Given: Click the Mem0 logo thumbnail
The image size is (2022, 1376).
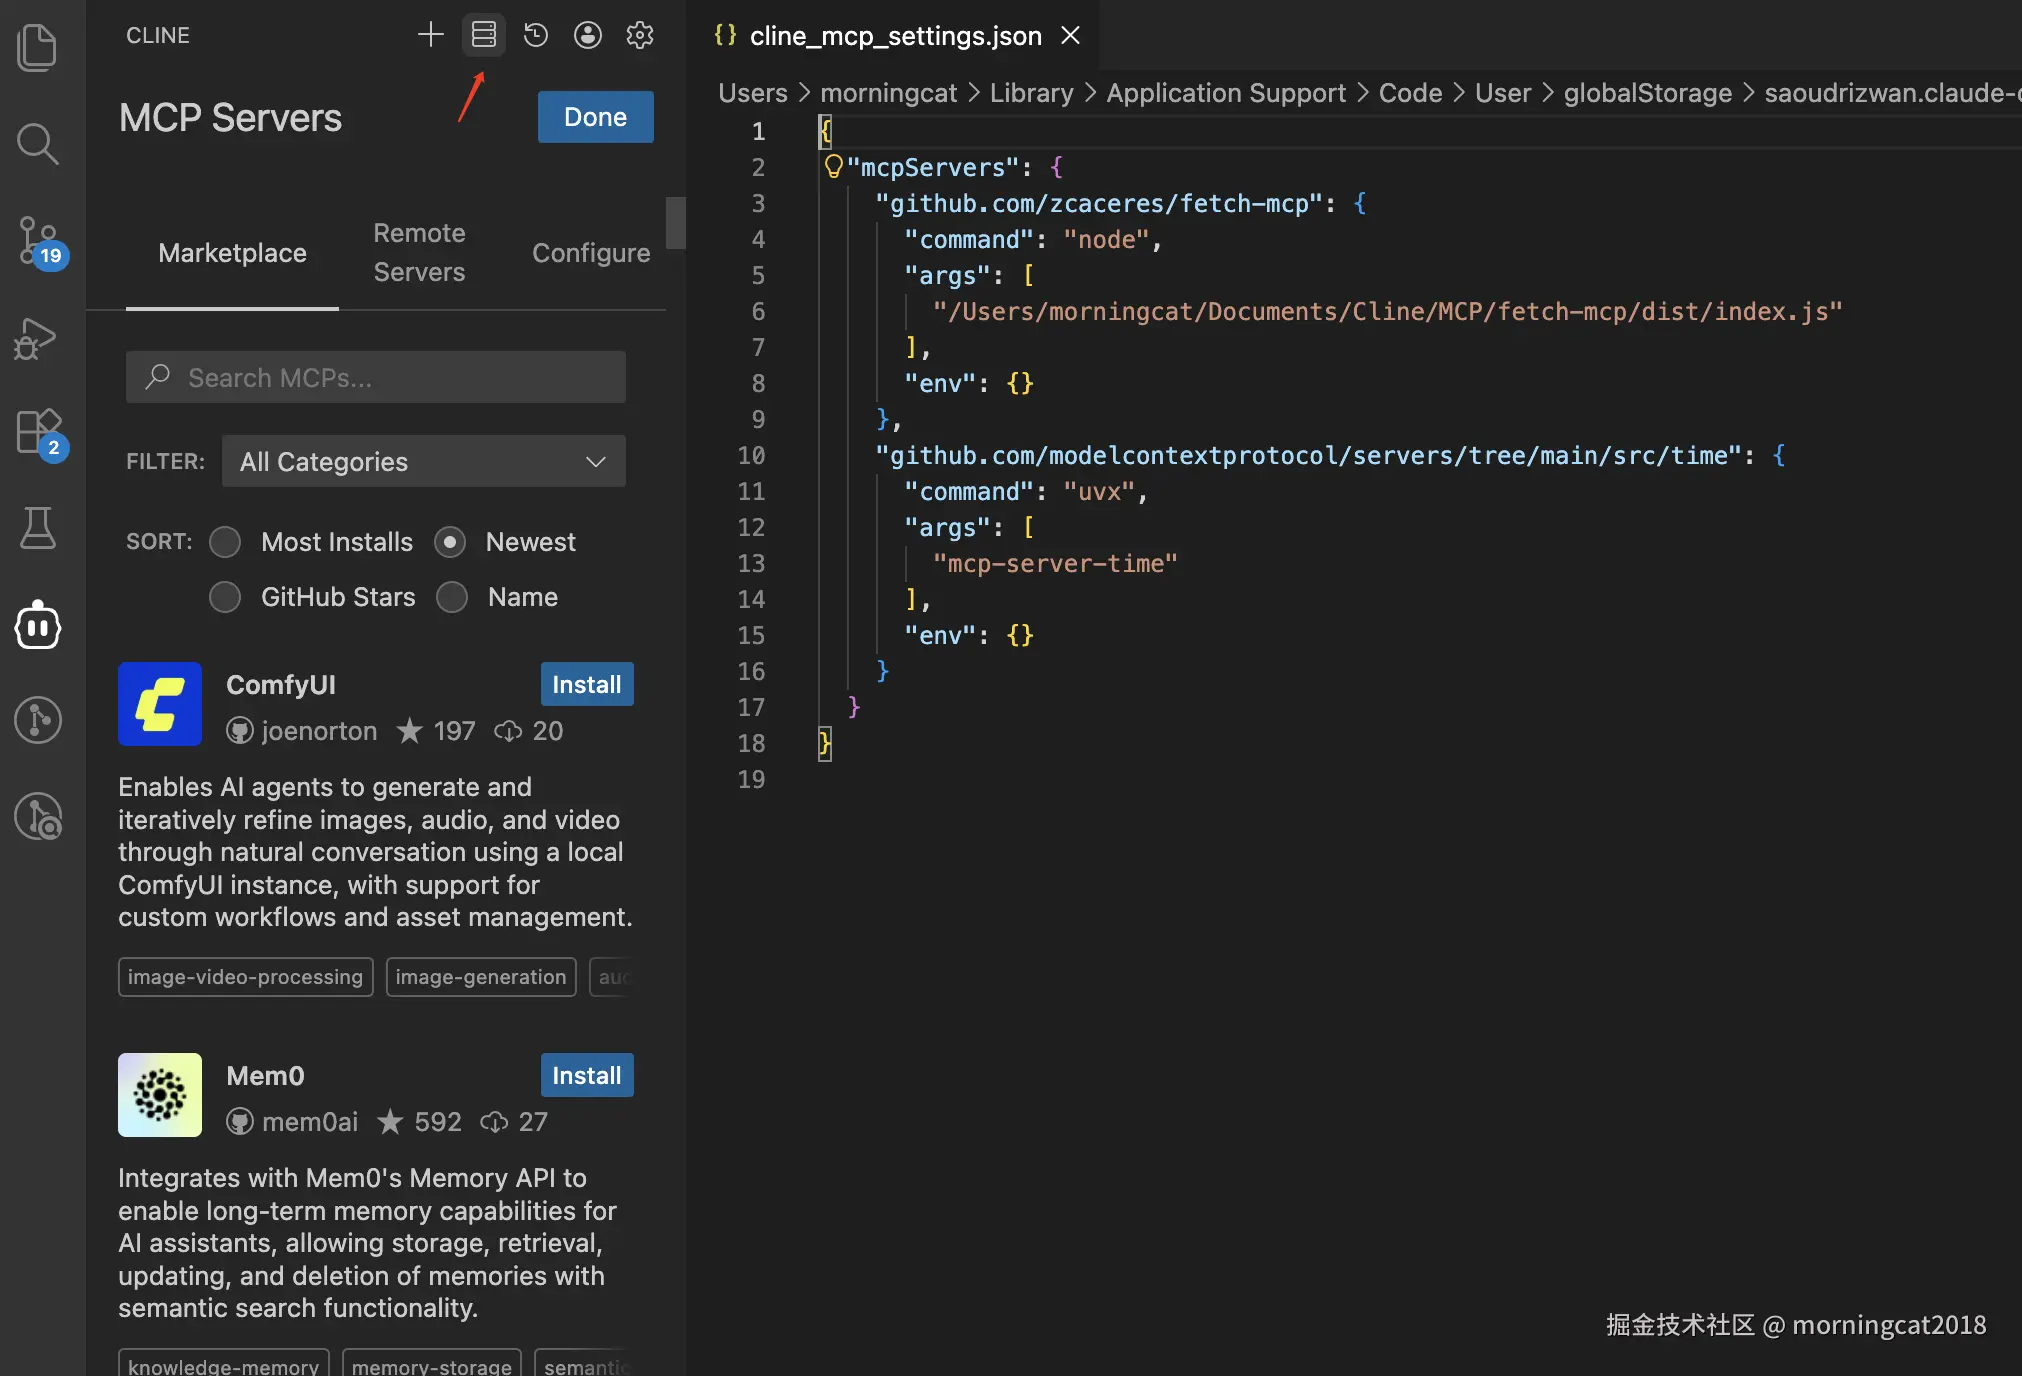Looking at the screenshot, I should pos(160,1095).
